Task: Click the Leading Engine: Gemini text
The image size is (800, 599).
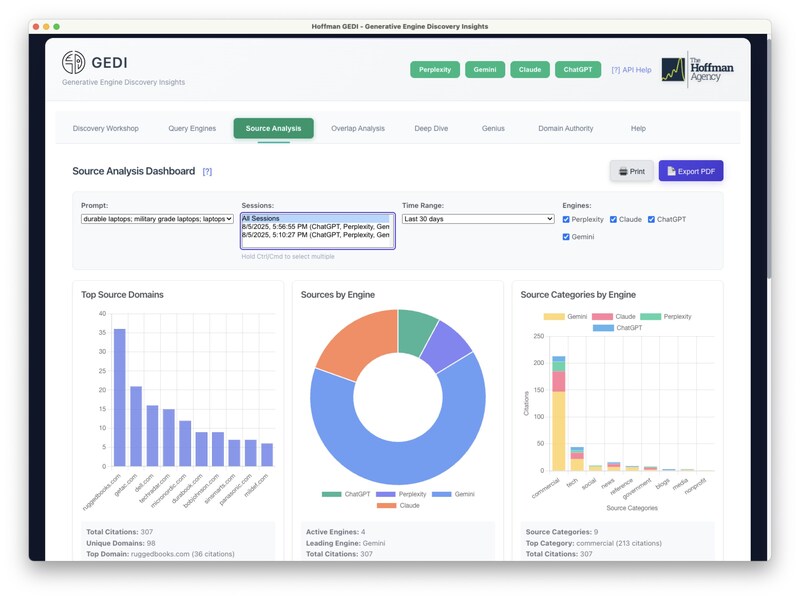Action: [x=345, y=543]
